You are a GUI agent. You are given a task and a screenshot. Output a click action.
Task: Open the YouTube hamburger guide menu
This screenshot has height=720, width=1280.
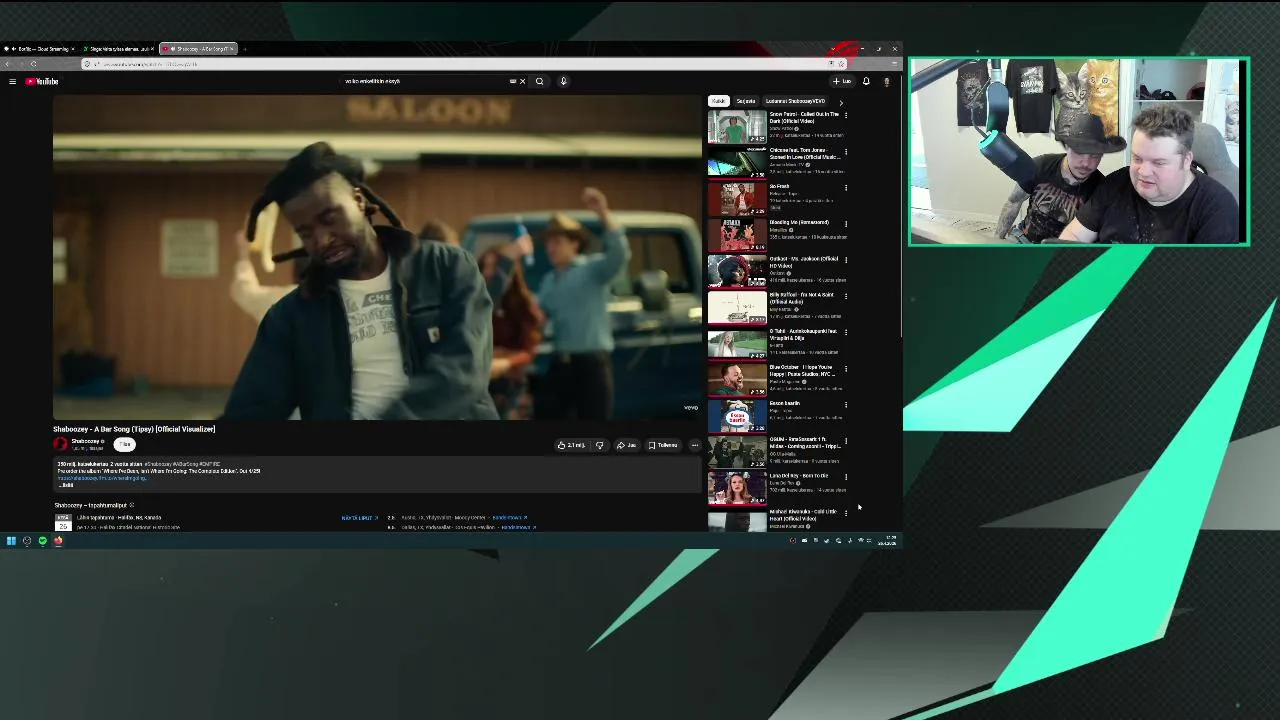[12, 81]
